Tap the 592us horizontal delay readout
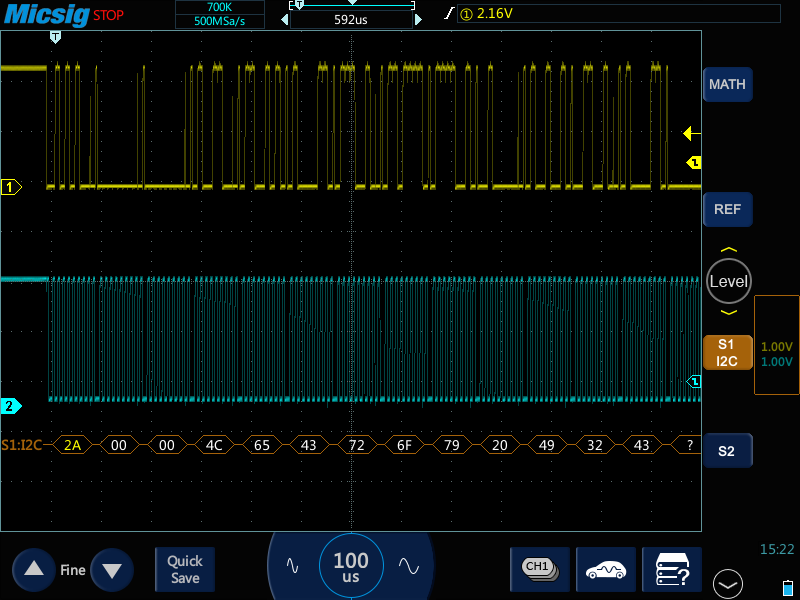This screenshot has height=600, width=800. (x=351, y=20)
